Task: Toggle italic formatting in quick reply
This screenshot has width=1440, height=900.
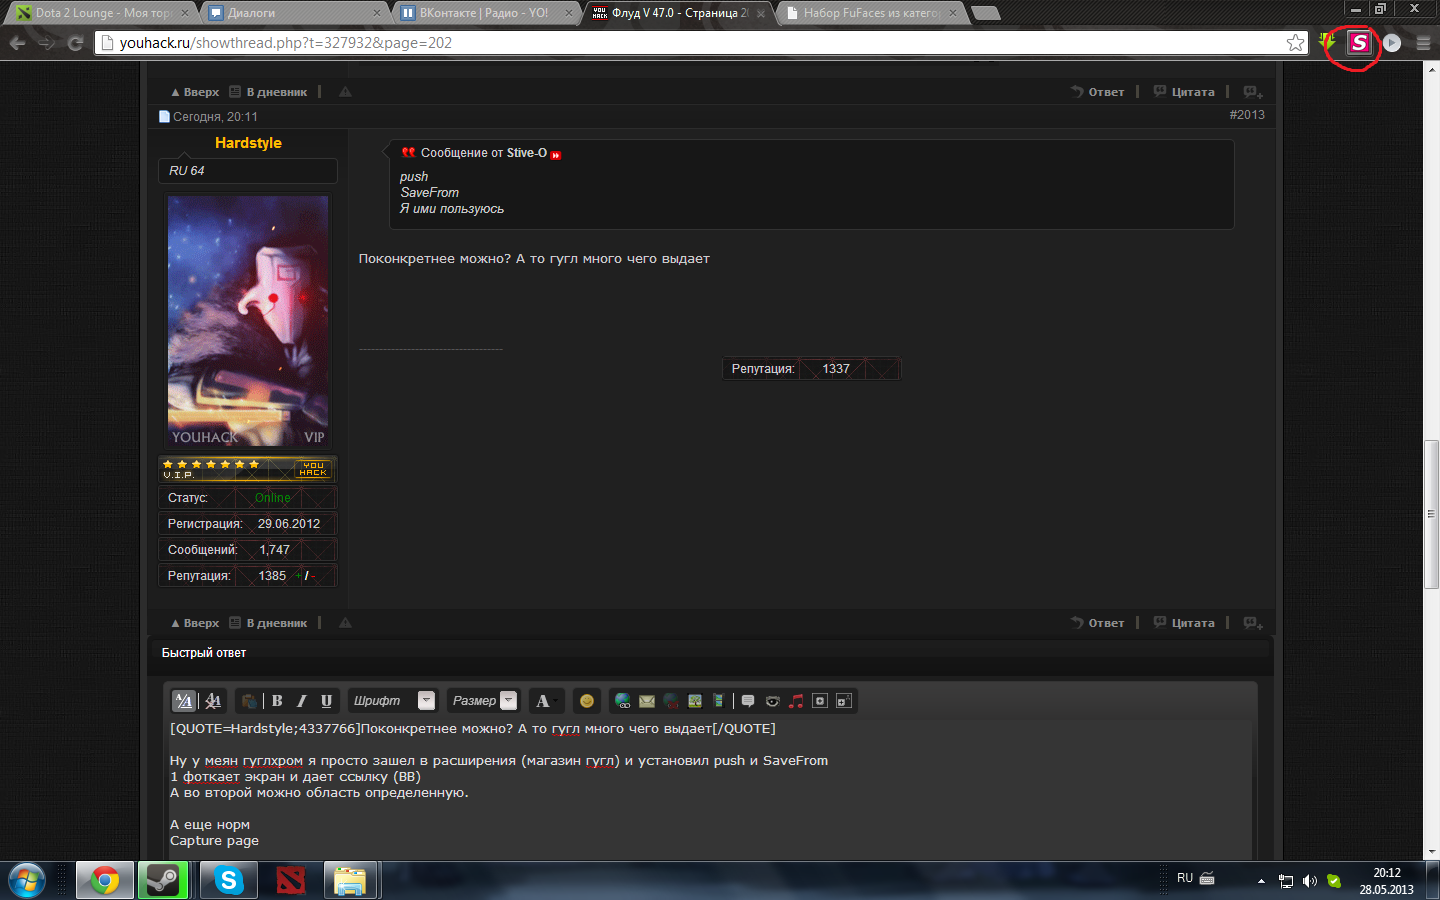Action: [x=301, y=701]
